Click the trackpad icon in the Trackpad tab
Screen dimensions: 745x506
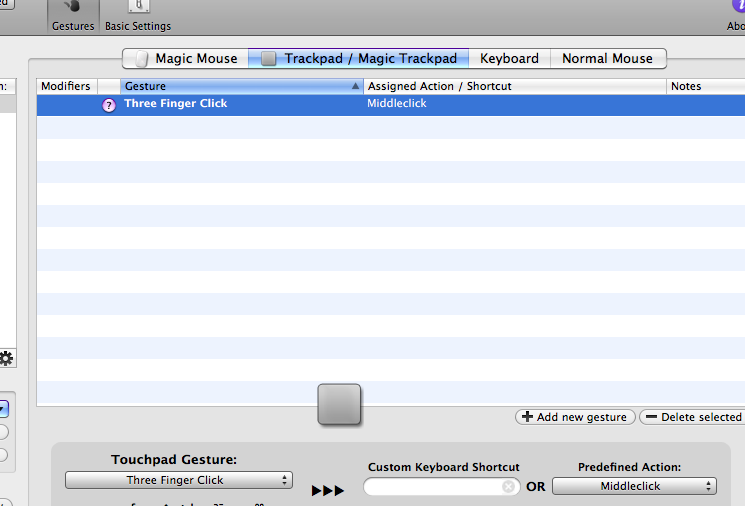268,58
